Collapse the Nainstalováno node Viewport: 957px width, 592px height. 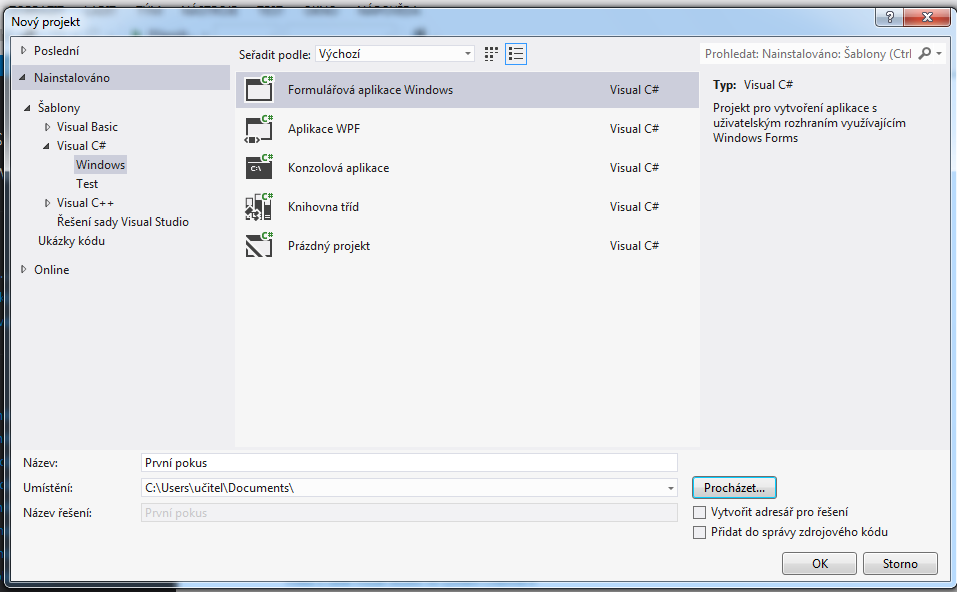point(23,78)
